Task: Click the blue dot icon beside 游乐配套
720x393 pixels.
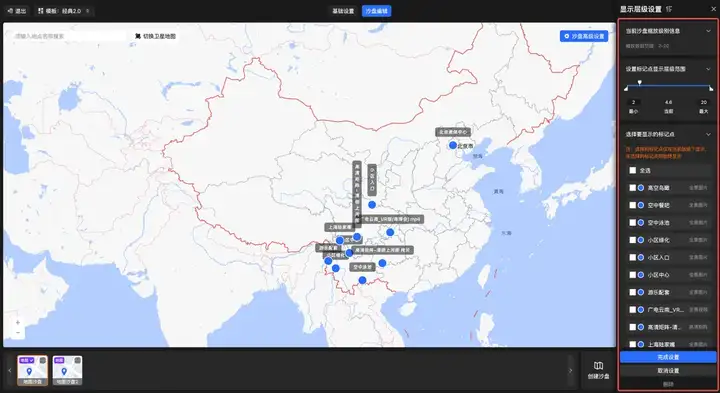Action: [641, 292]
